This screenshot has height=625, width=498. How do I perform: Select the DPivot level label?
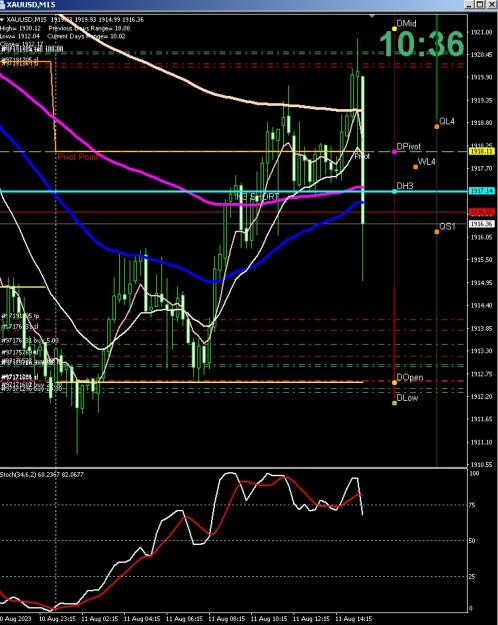point(408,147)
